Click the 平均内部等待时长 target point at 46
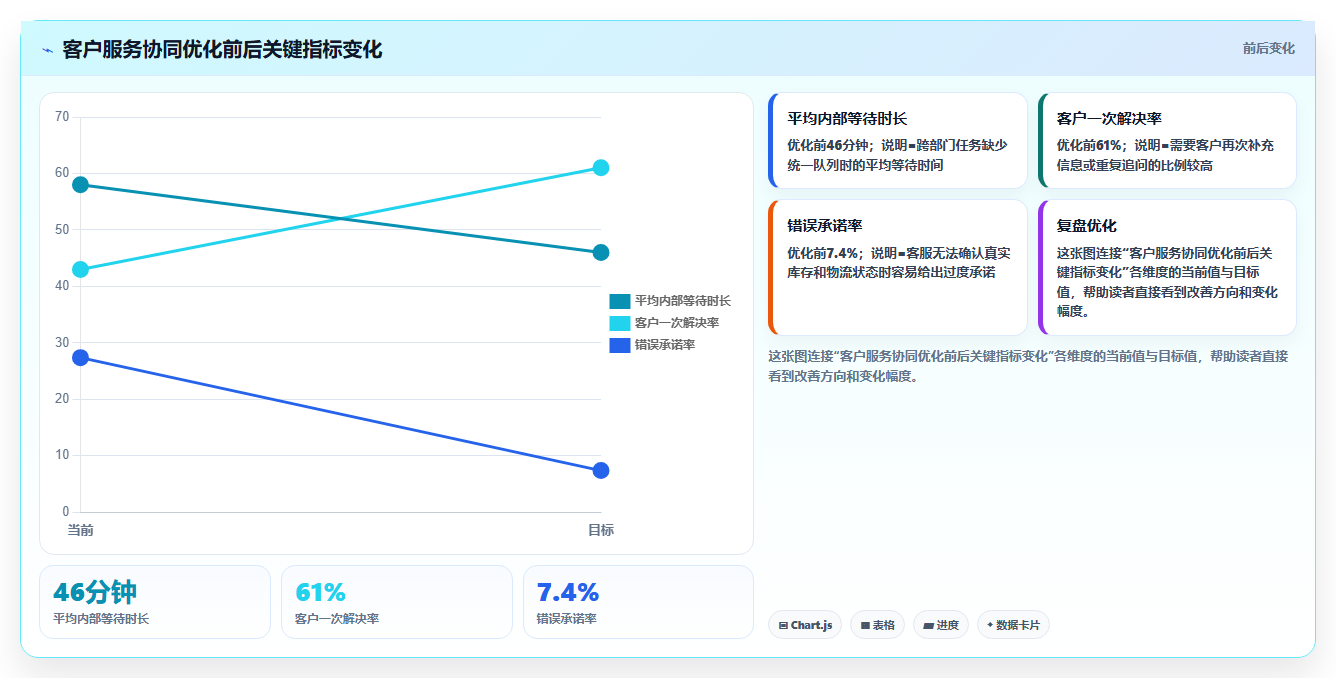The width and height of the screenshot is (1336, 678). [x=601, y=252]
